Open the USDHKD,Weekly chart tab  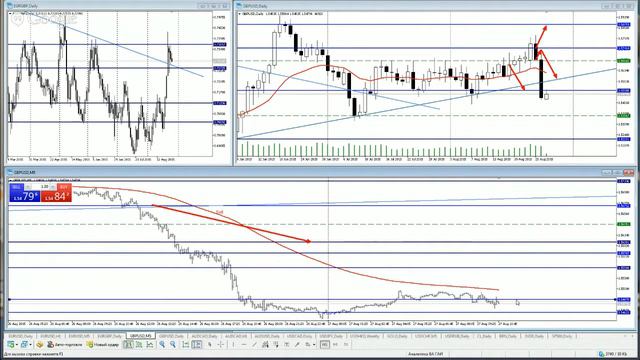(365, 336)
